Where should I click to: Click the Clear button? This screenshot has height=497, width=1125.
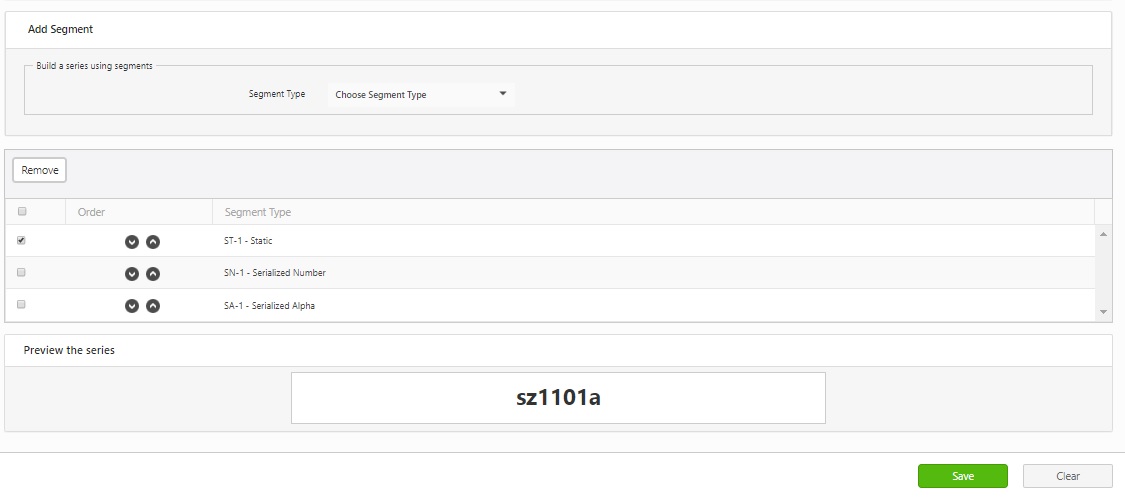click(1067, 476)
